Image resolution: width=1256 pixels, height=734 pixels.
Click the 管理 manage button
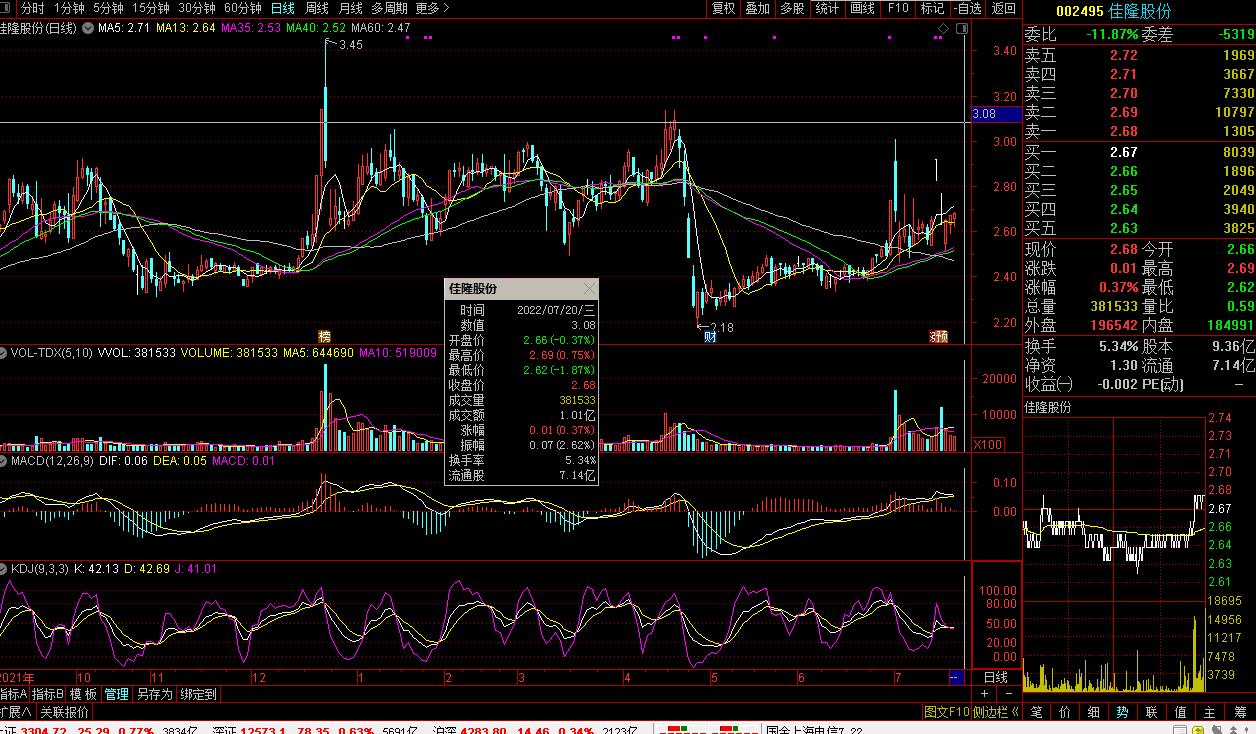point(116,694)
